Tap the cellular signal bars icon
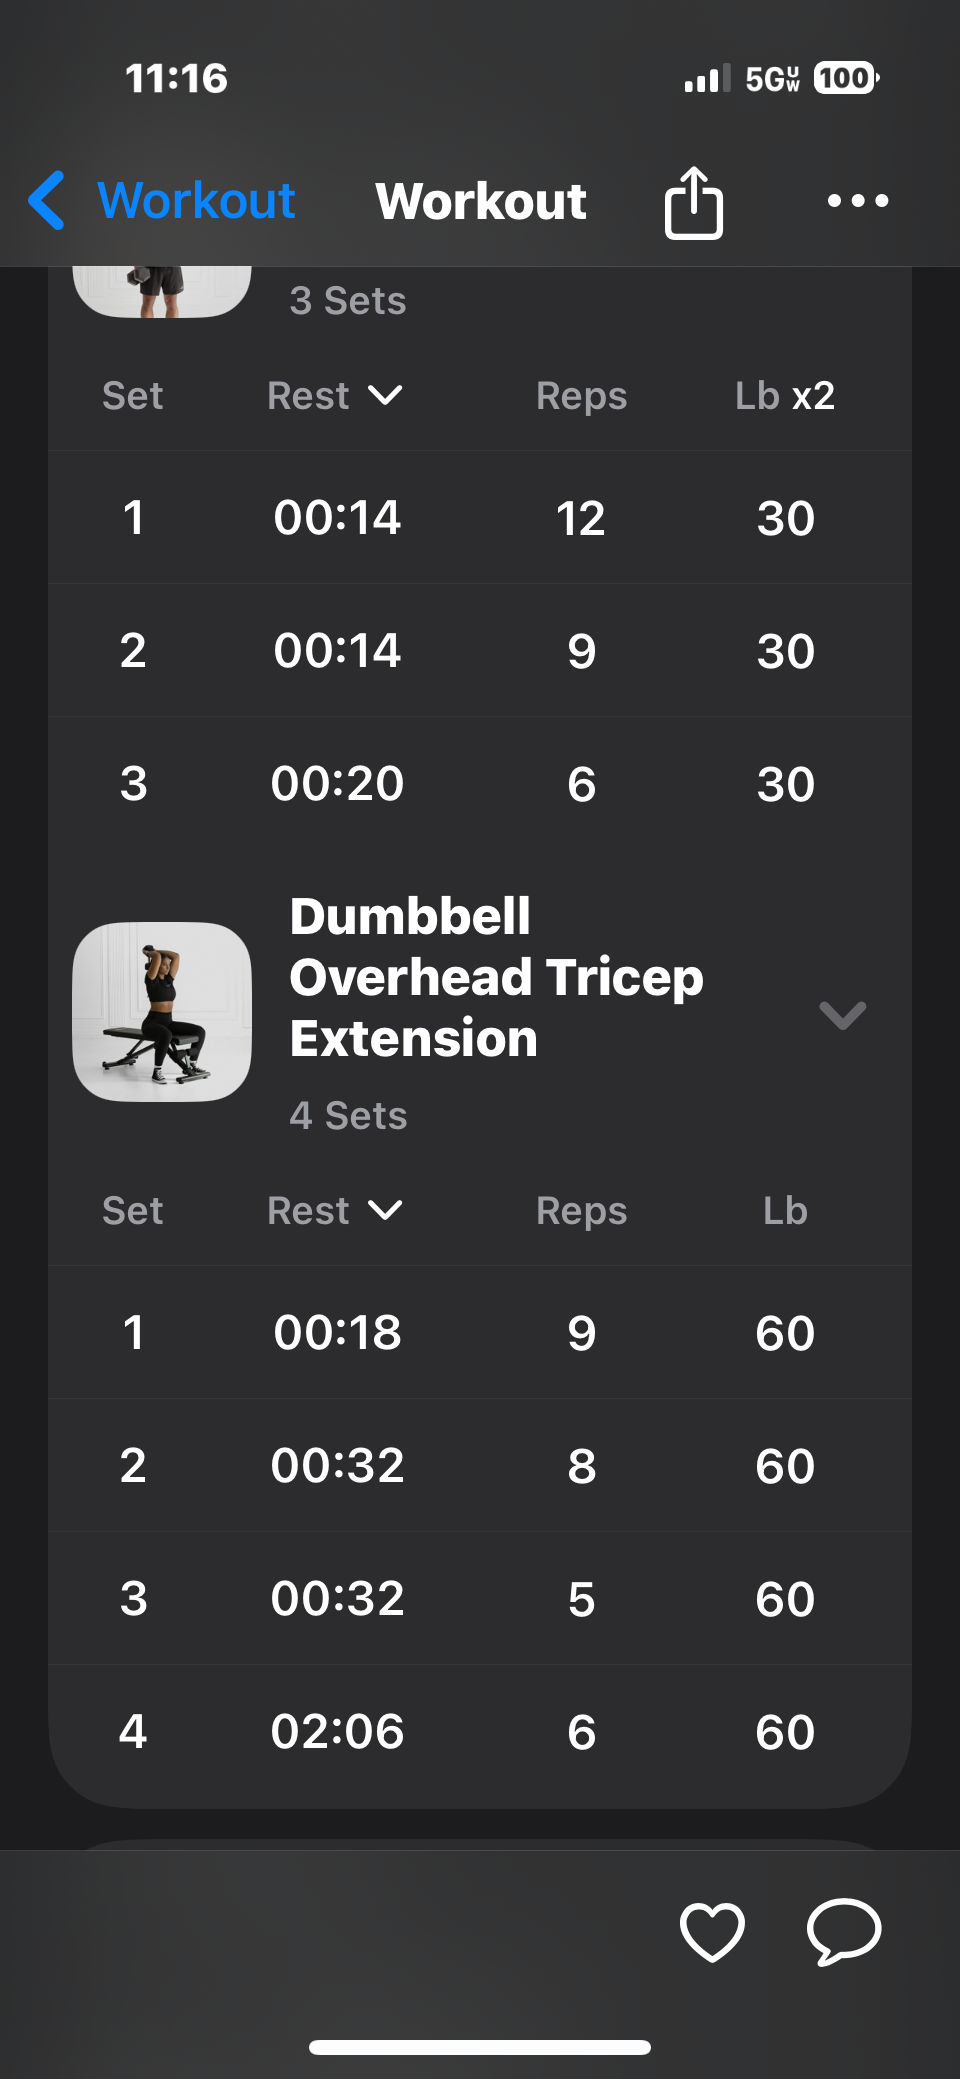Screen dimensions: 960x2079 tap(707, 78)
